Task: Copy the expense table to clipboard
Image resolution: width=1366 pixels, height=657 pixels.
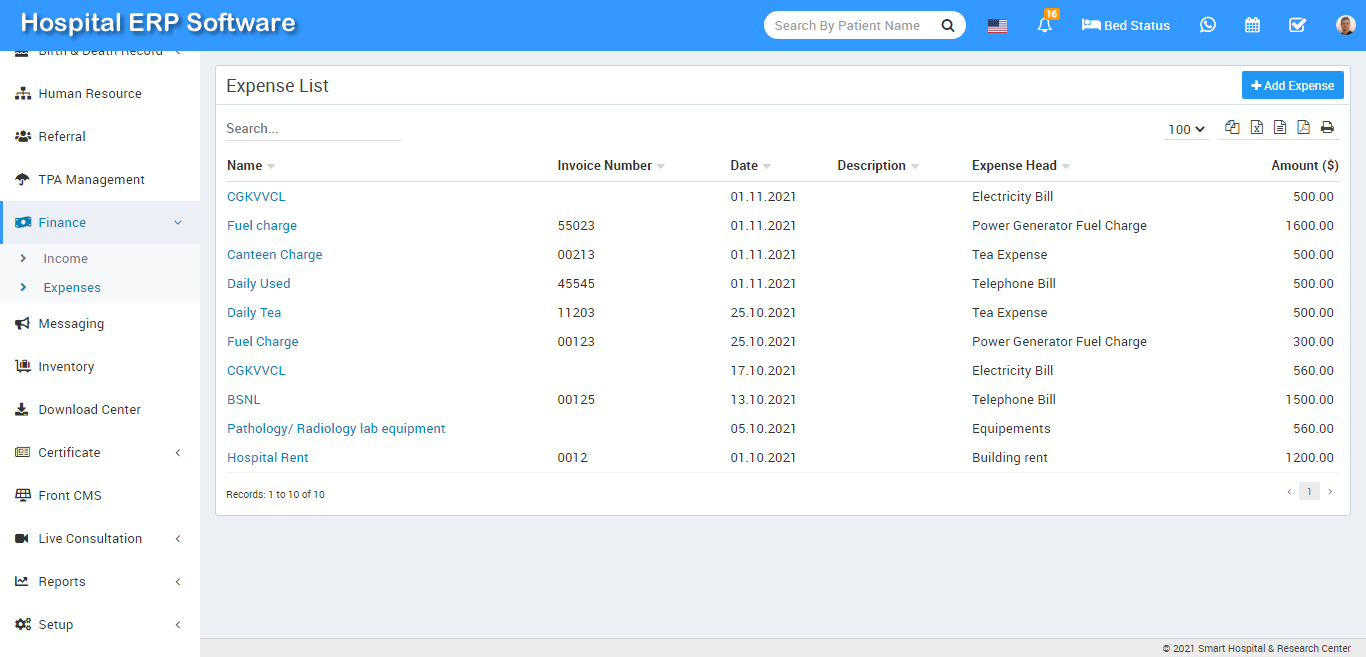Action: (1232, 127)
